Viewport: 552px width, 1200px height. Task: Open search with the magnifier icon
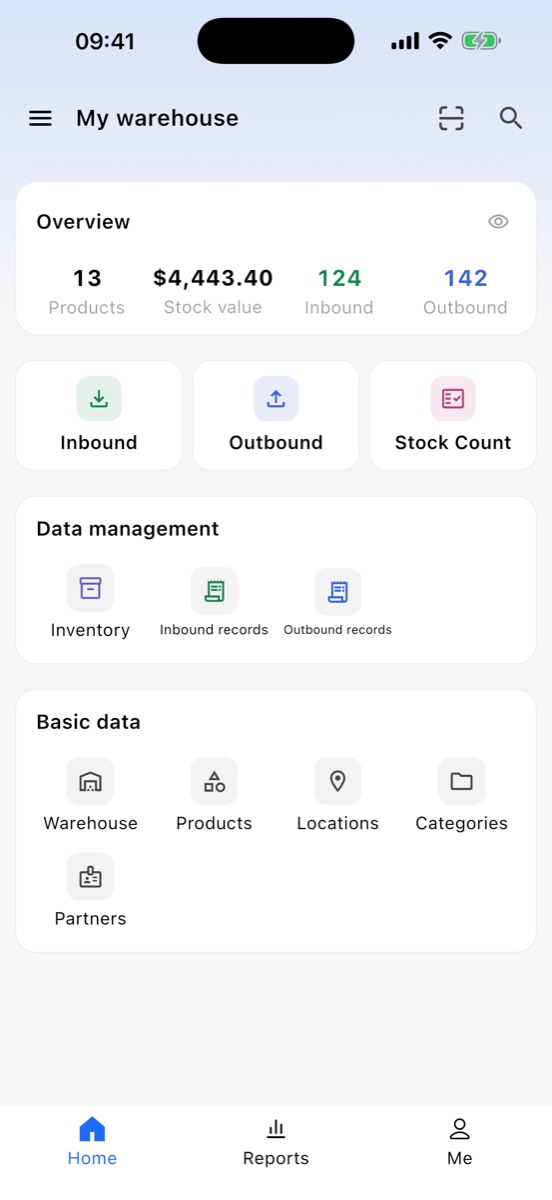point(511,119)
